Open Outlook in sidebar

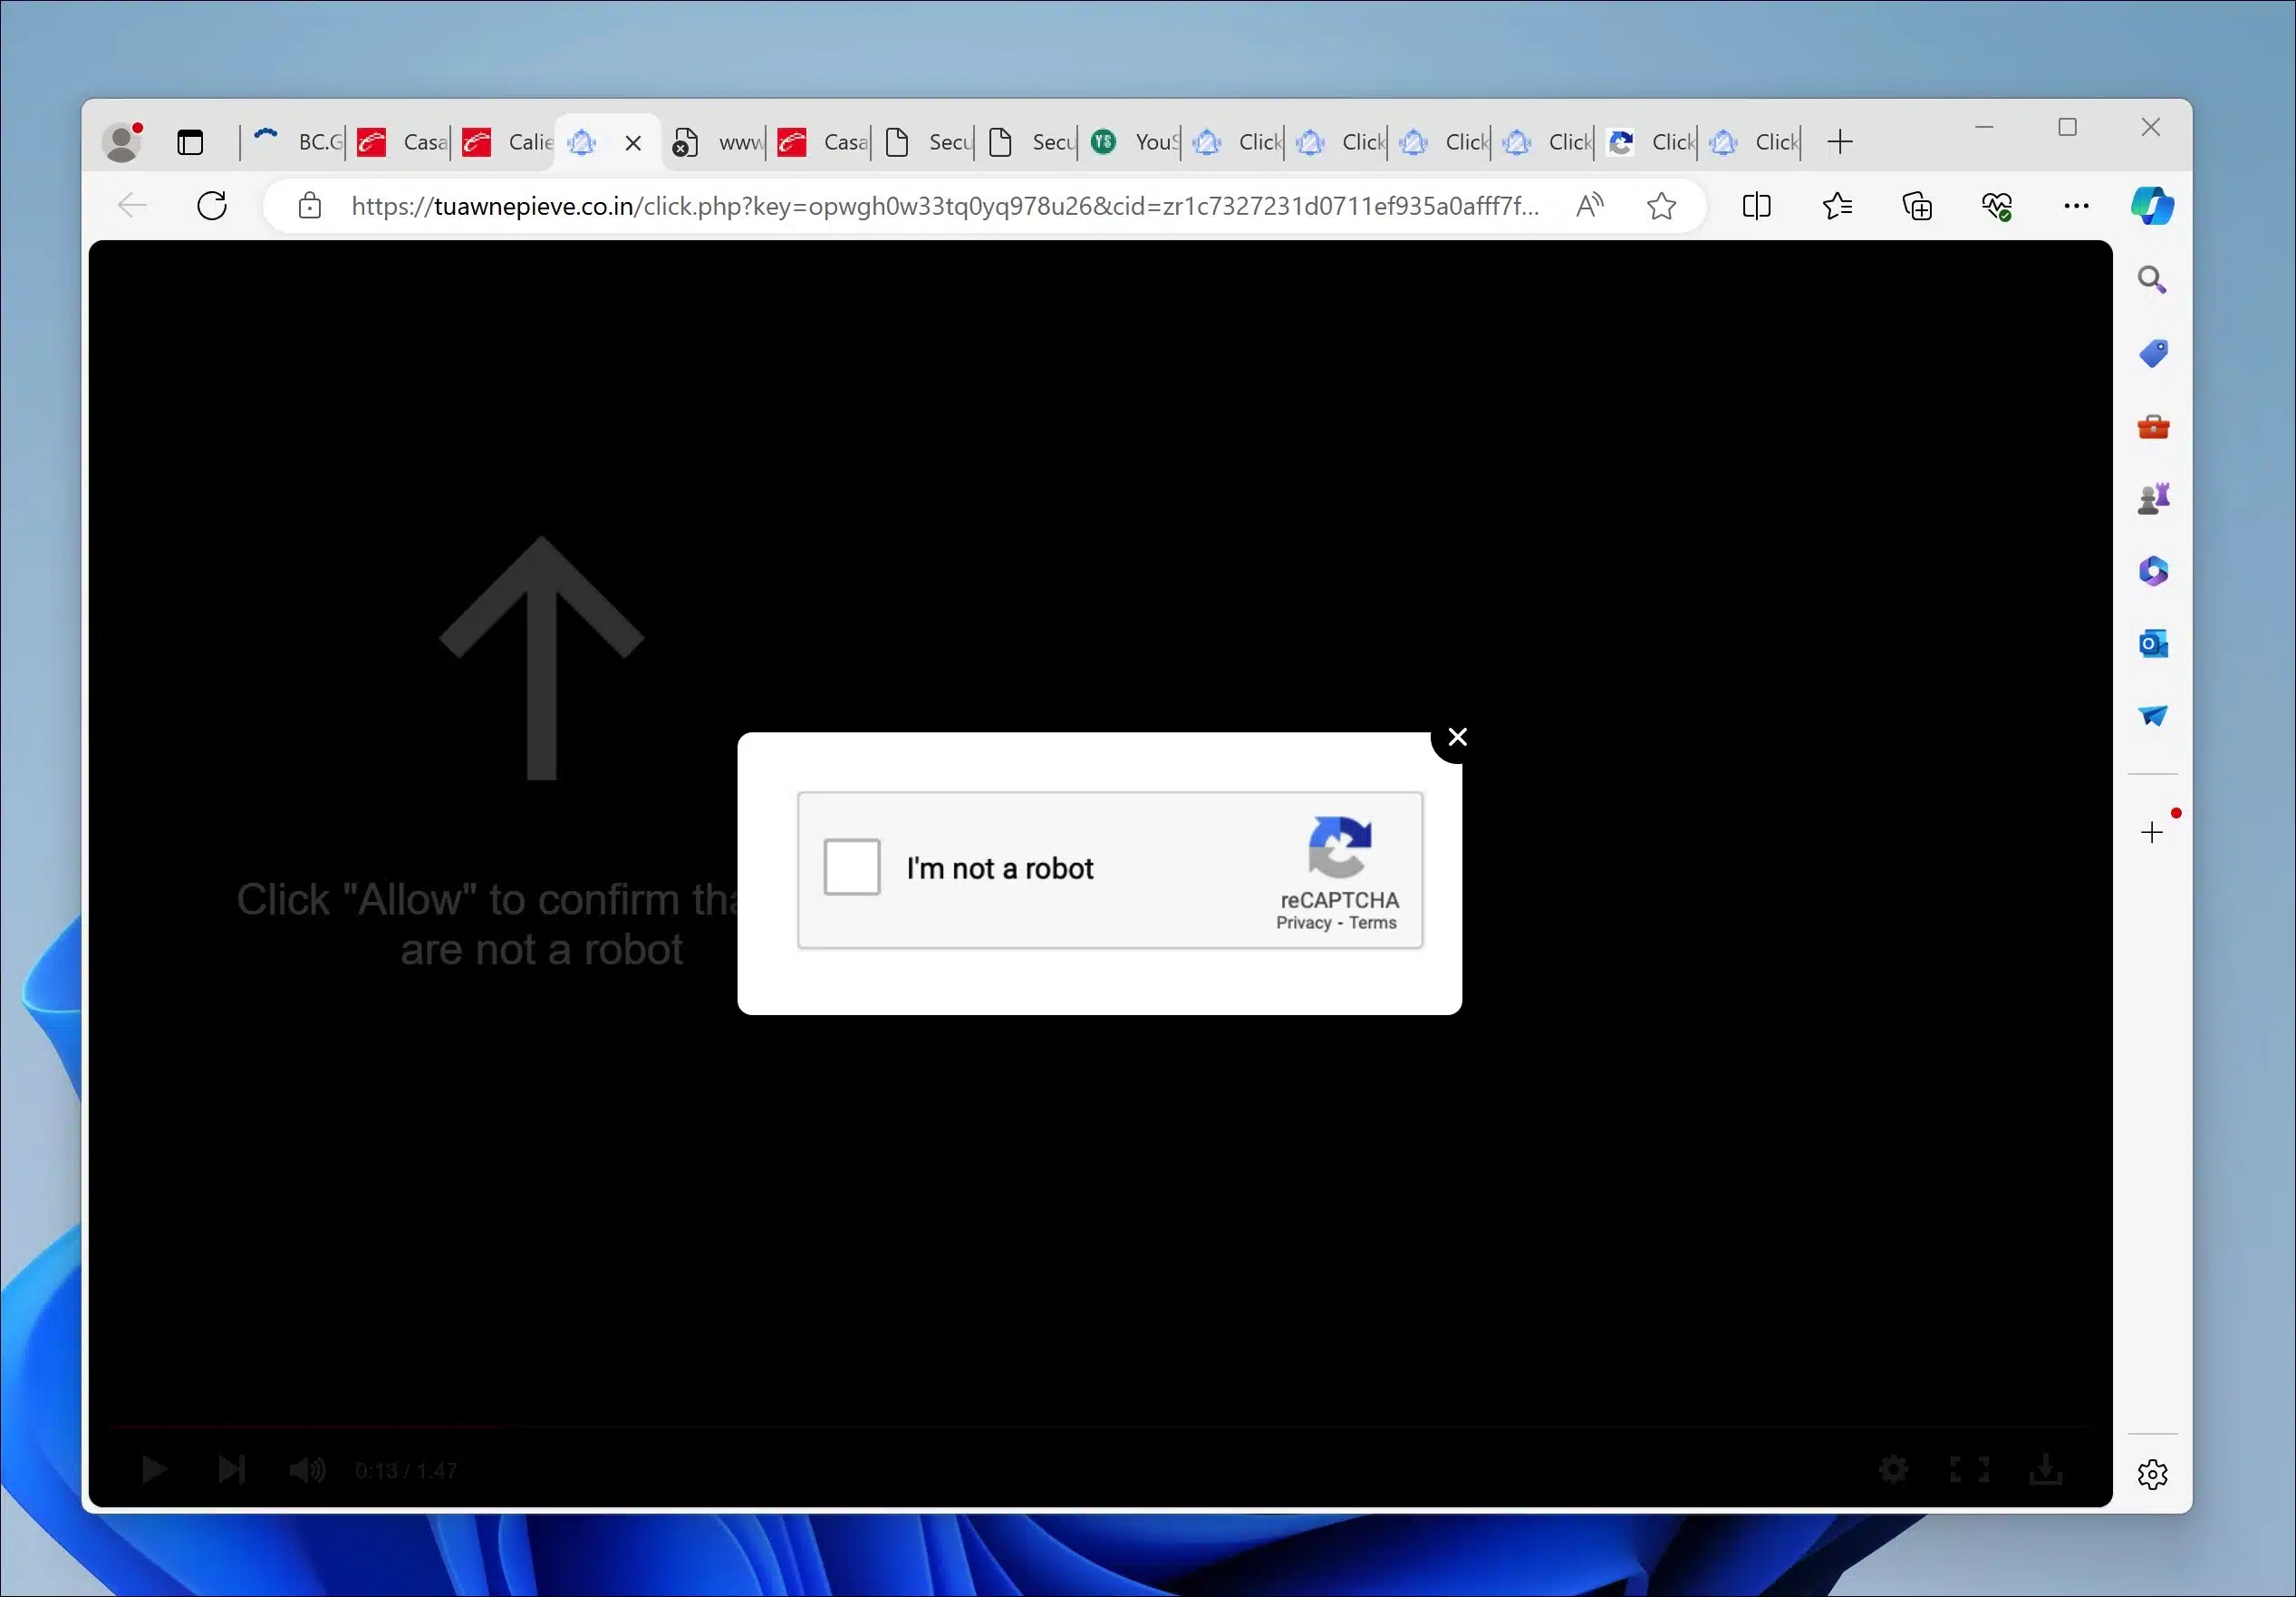tap(2153, 643)
